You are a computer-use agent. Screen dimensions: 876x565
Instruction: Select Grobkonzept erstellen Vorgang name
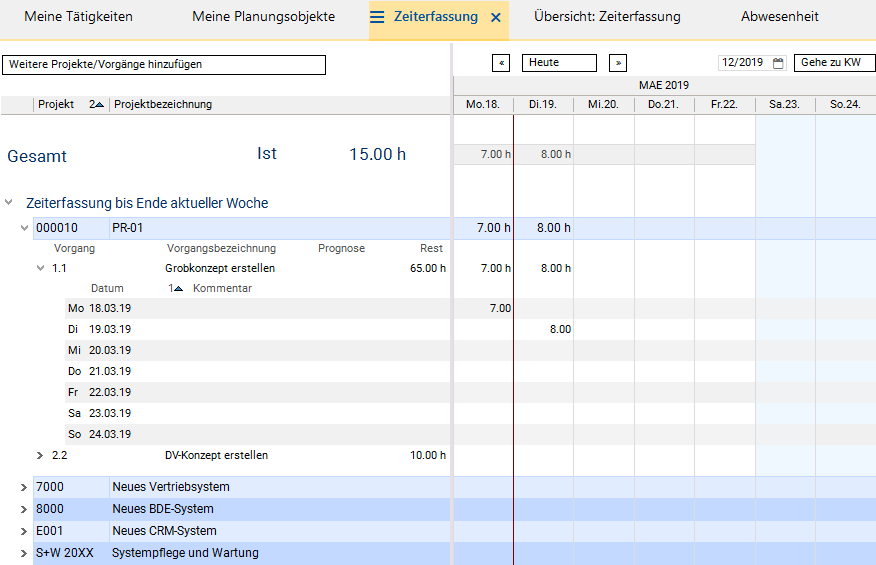coord(220,268)
